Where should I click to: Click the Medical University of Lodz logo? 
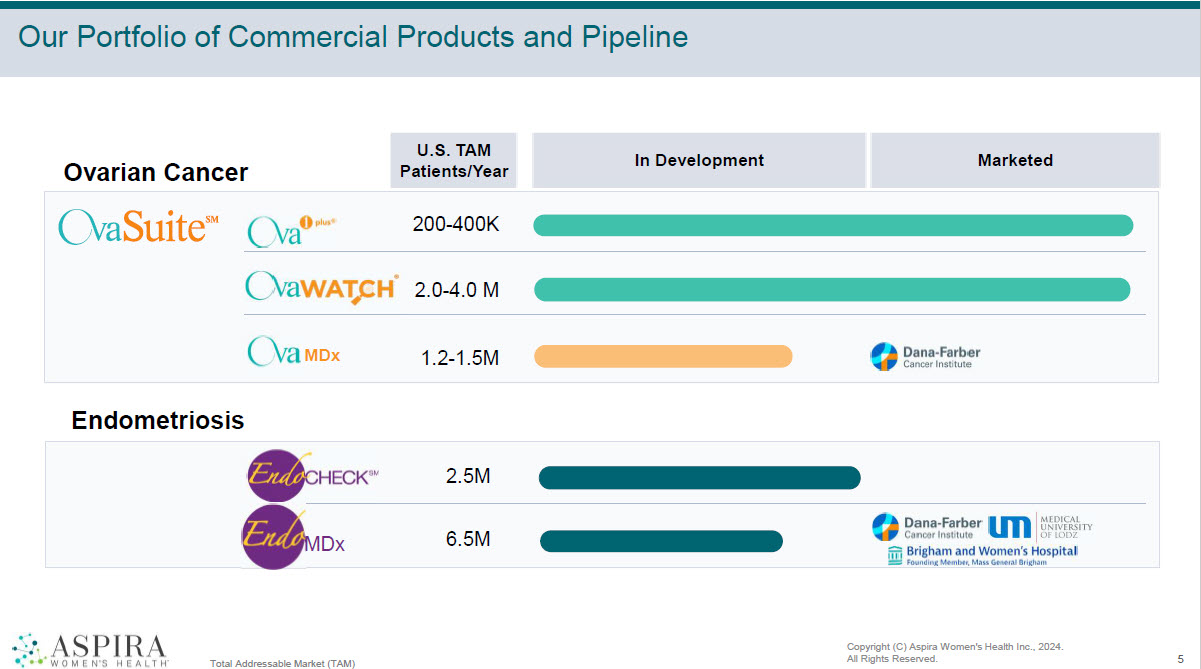click(x=1040, y=526)
